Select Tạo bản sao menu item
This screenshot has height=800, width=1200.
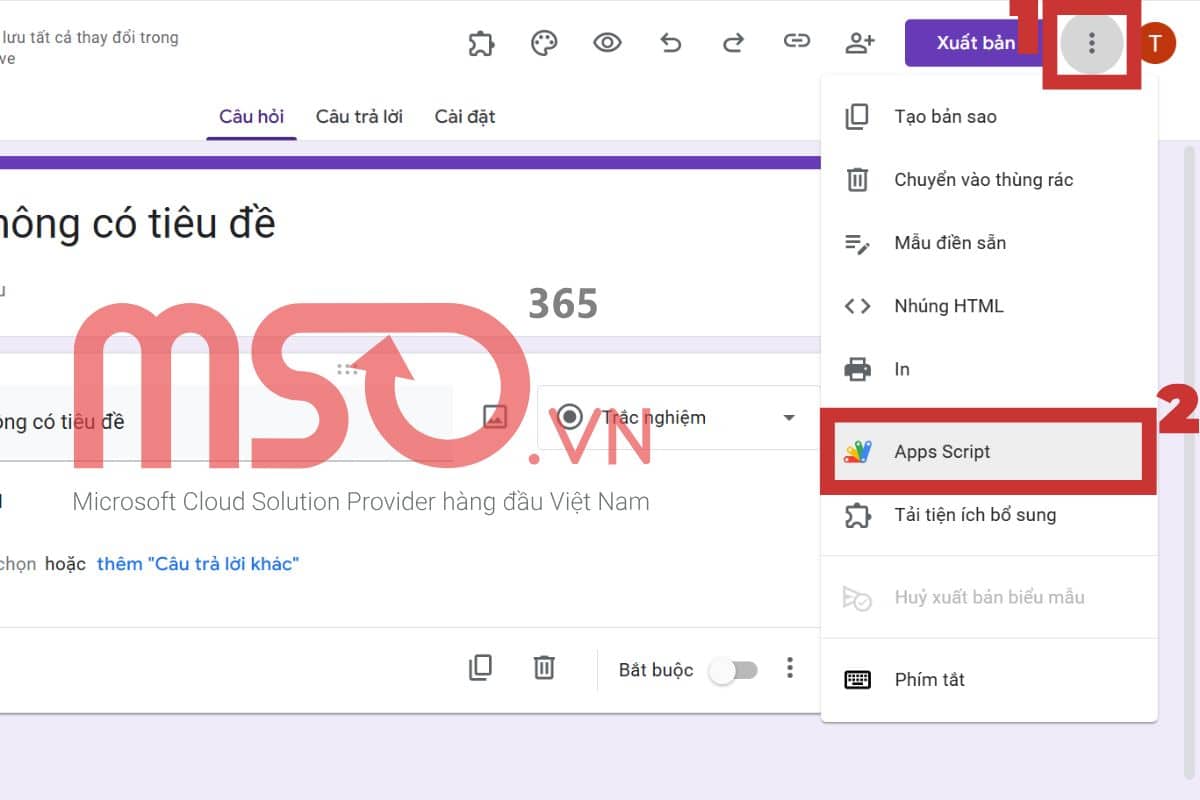pos(989,117)
